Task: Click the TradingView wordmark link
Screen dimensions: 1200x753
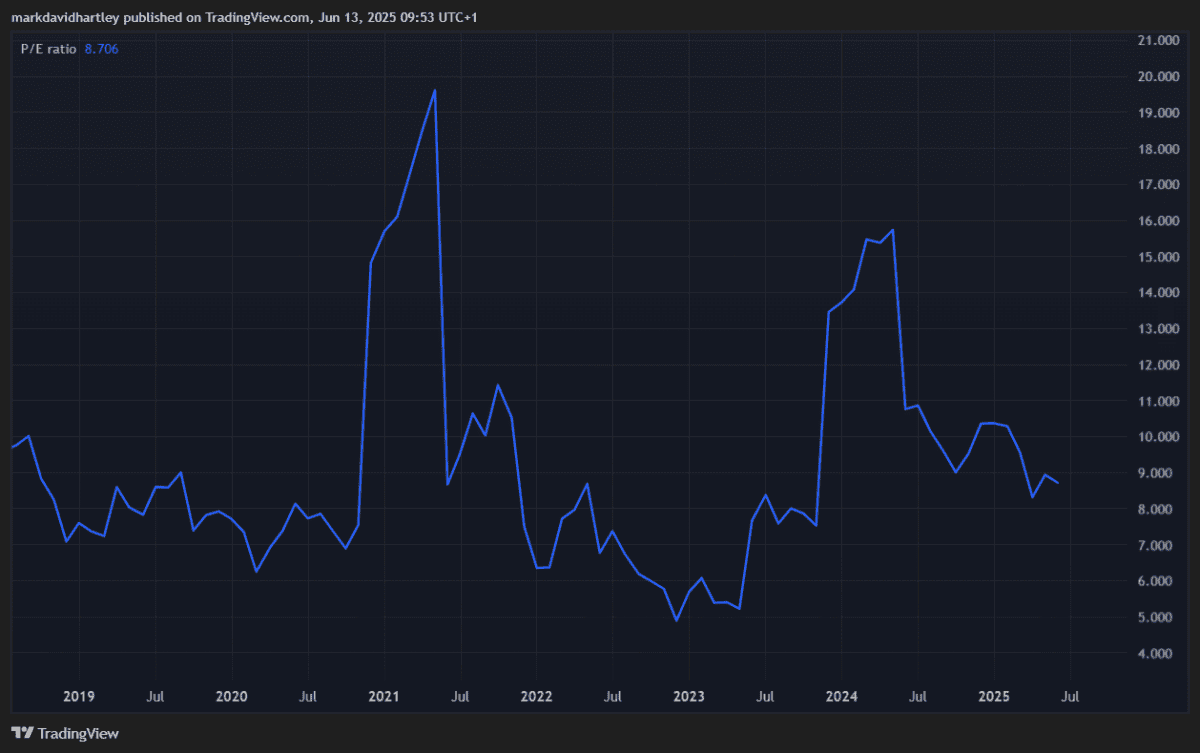Action: 79,733
